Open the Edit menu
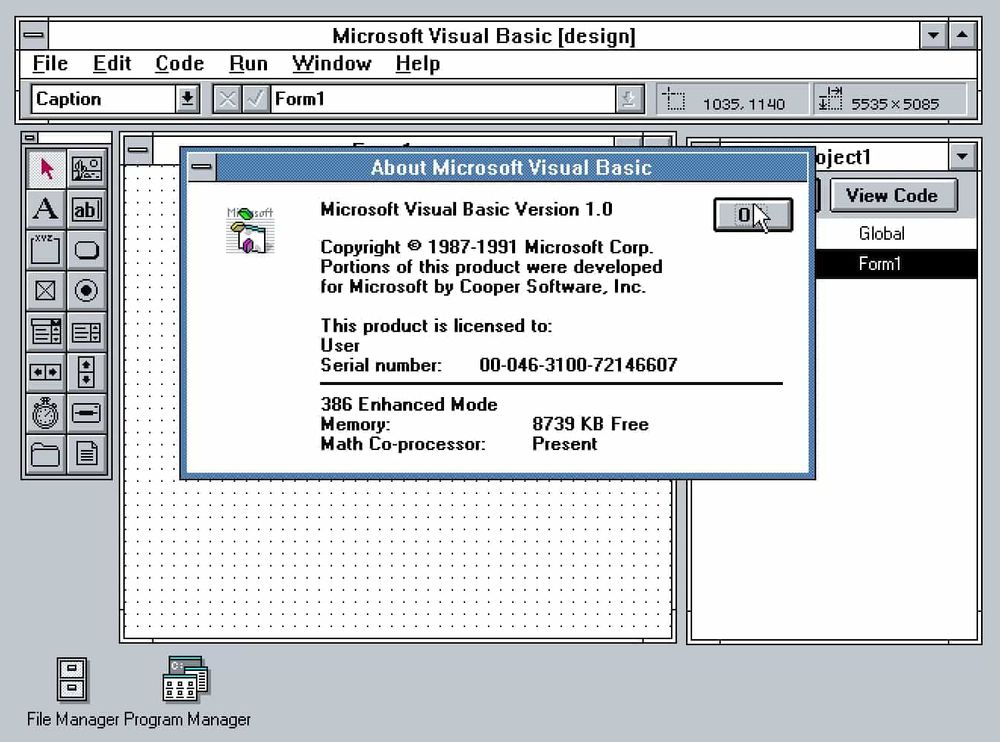The height and width of the screenshot is (742, 1000). (112, 64)
